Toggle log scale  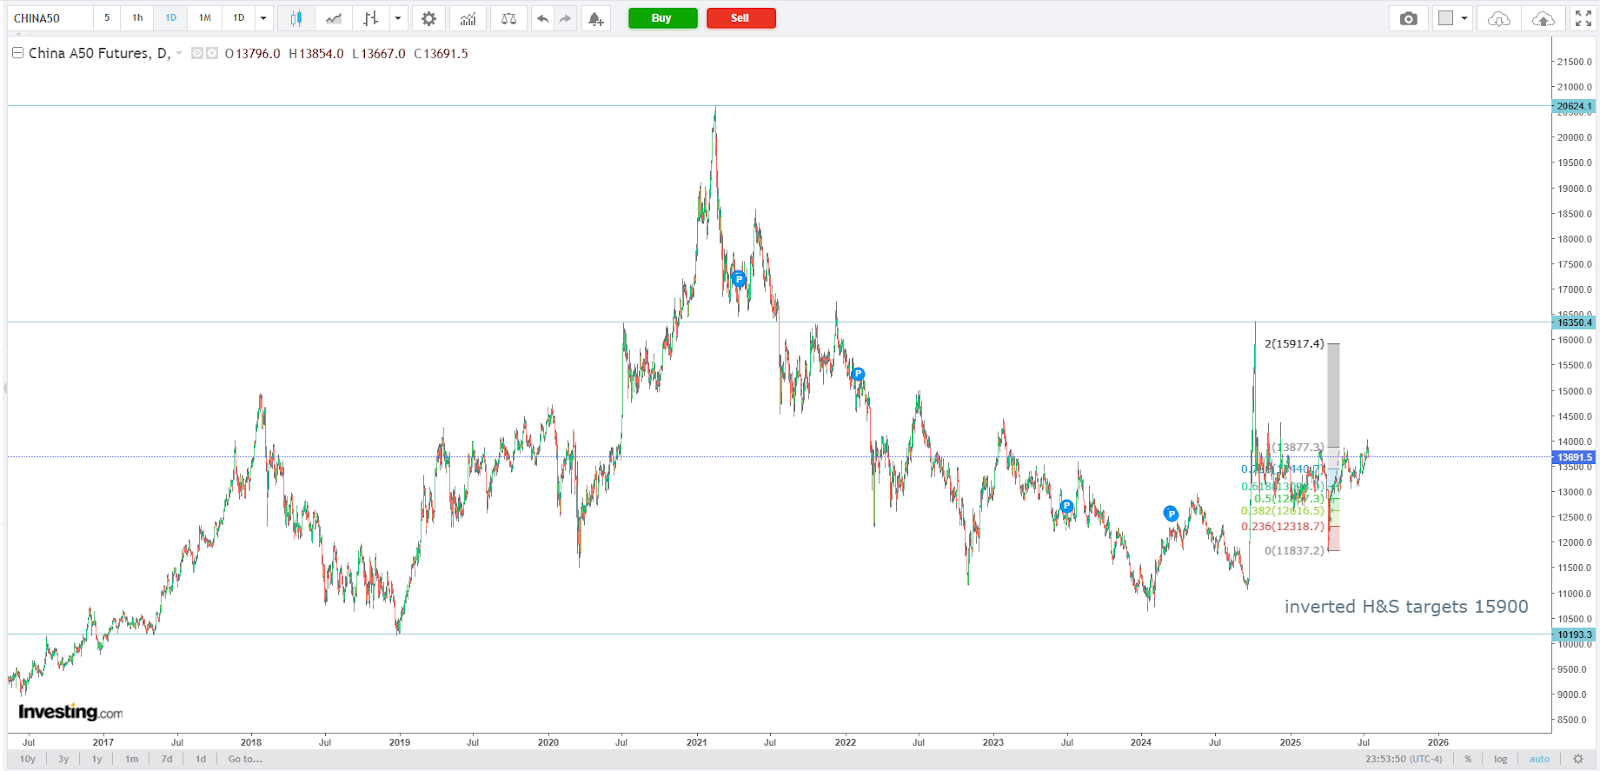[x=1501, y=759]
